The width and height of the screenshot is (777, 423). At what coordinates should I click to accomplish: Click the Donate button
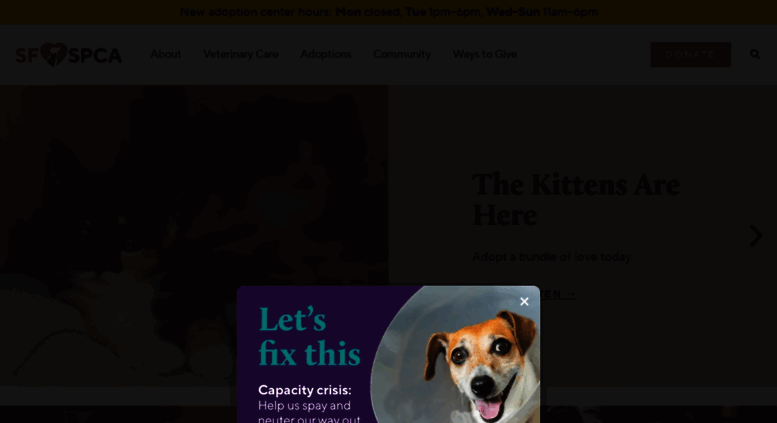[690, 54]
